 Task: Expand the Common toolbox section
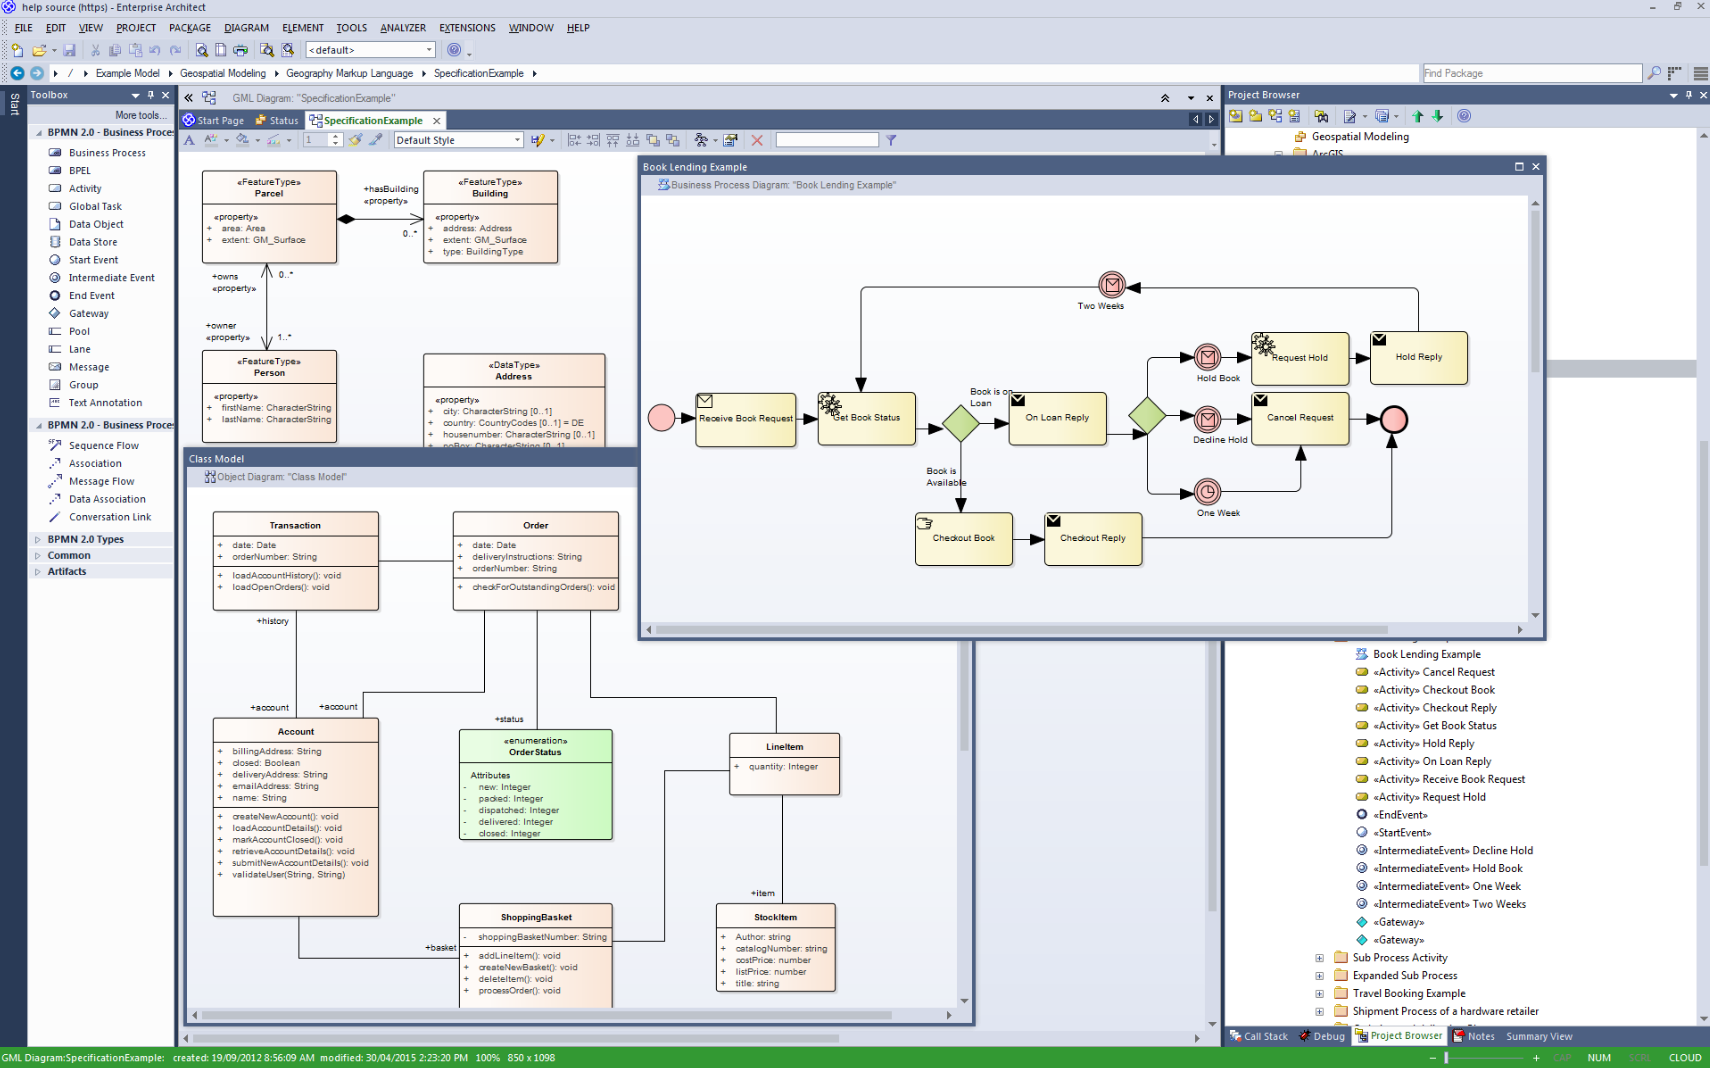[x=38, y=556]
